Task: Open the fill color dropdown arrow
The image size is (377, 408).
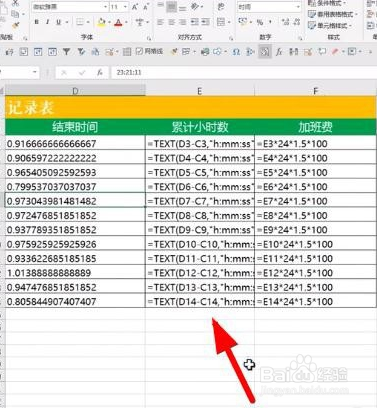Action: click(109, 22)
